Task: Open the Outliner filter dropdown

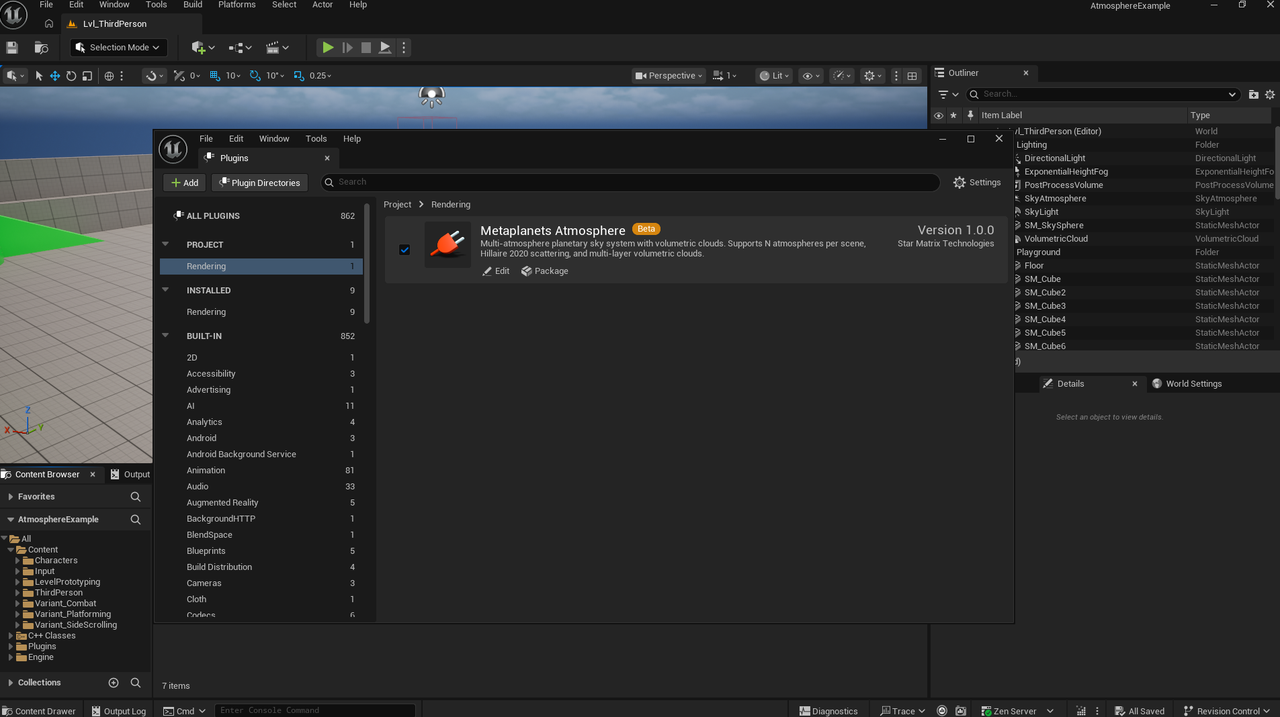Action: pos(948,94)
